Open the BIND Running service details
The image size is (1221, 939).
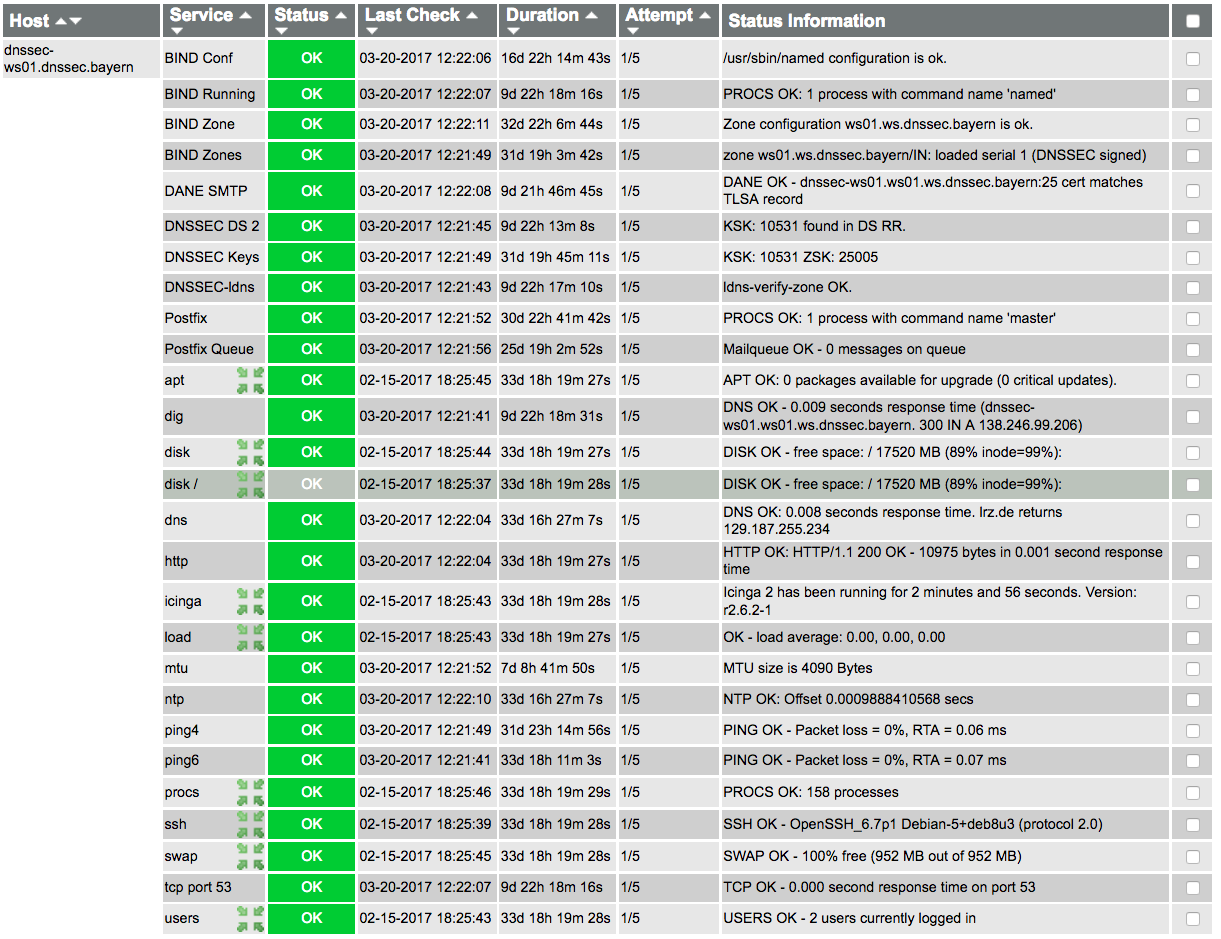[209, 94]
